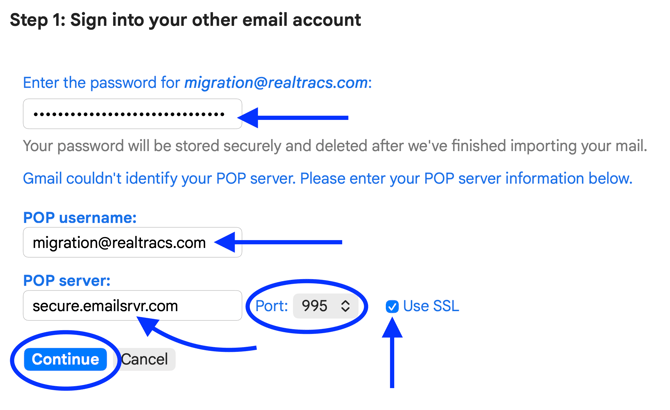Click the arrow pointing at the POP username field
This screenshot has width=670, height=410.
(x=290, y=242)
